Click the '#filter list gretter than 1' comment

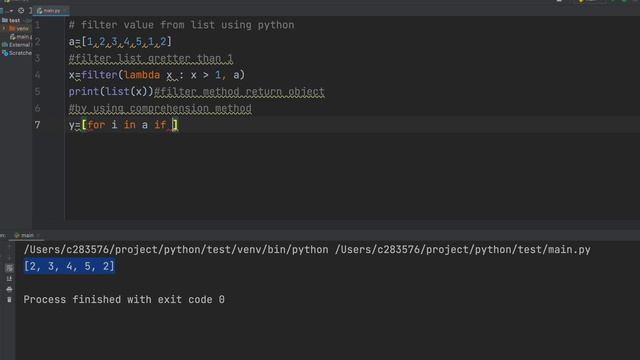[x=151, y=58]
